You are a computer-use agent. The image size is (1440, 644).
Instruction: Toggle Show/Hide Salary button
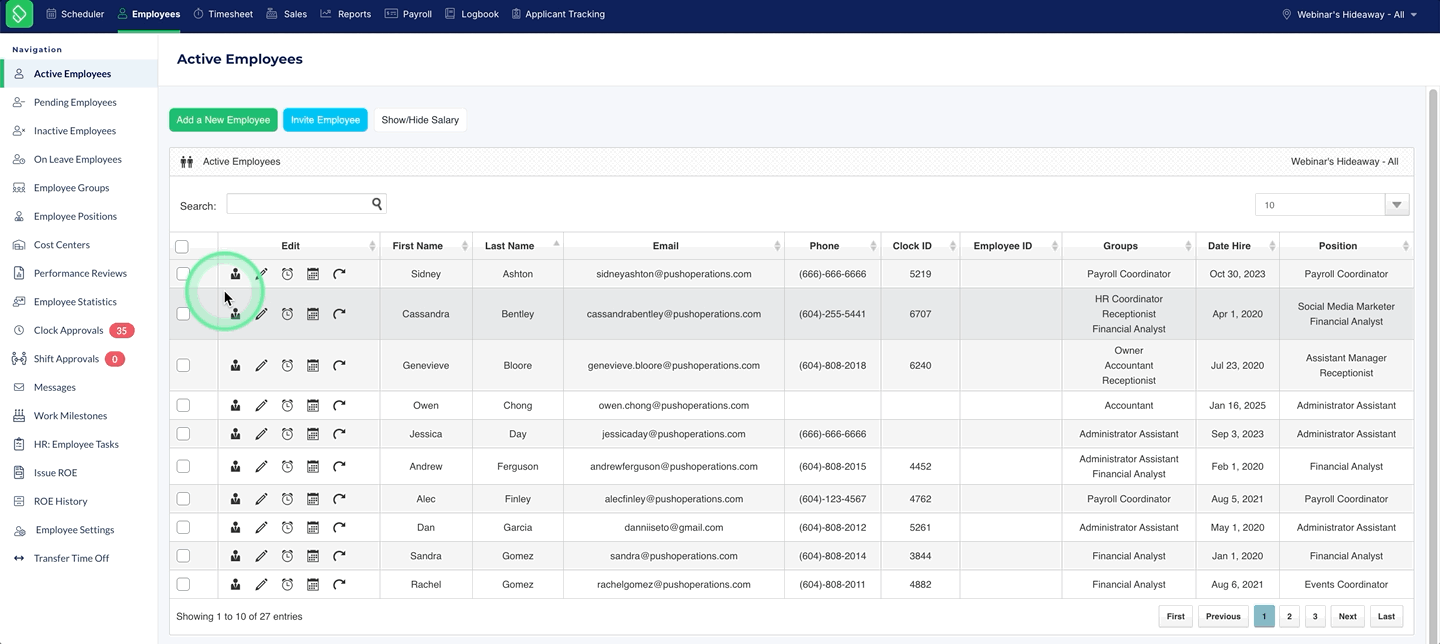point(420,120)
